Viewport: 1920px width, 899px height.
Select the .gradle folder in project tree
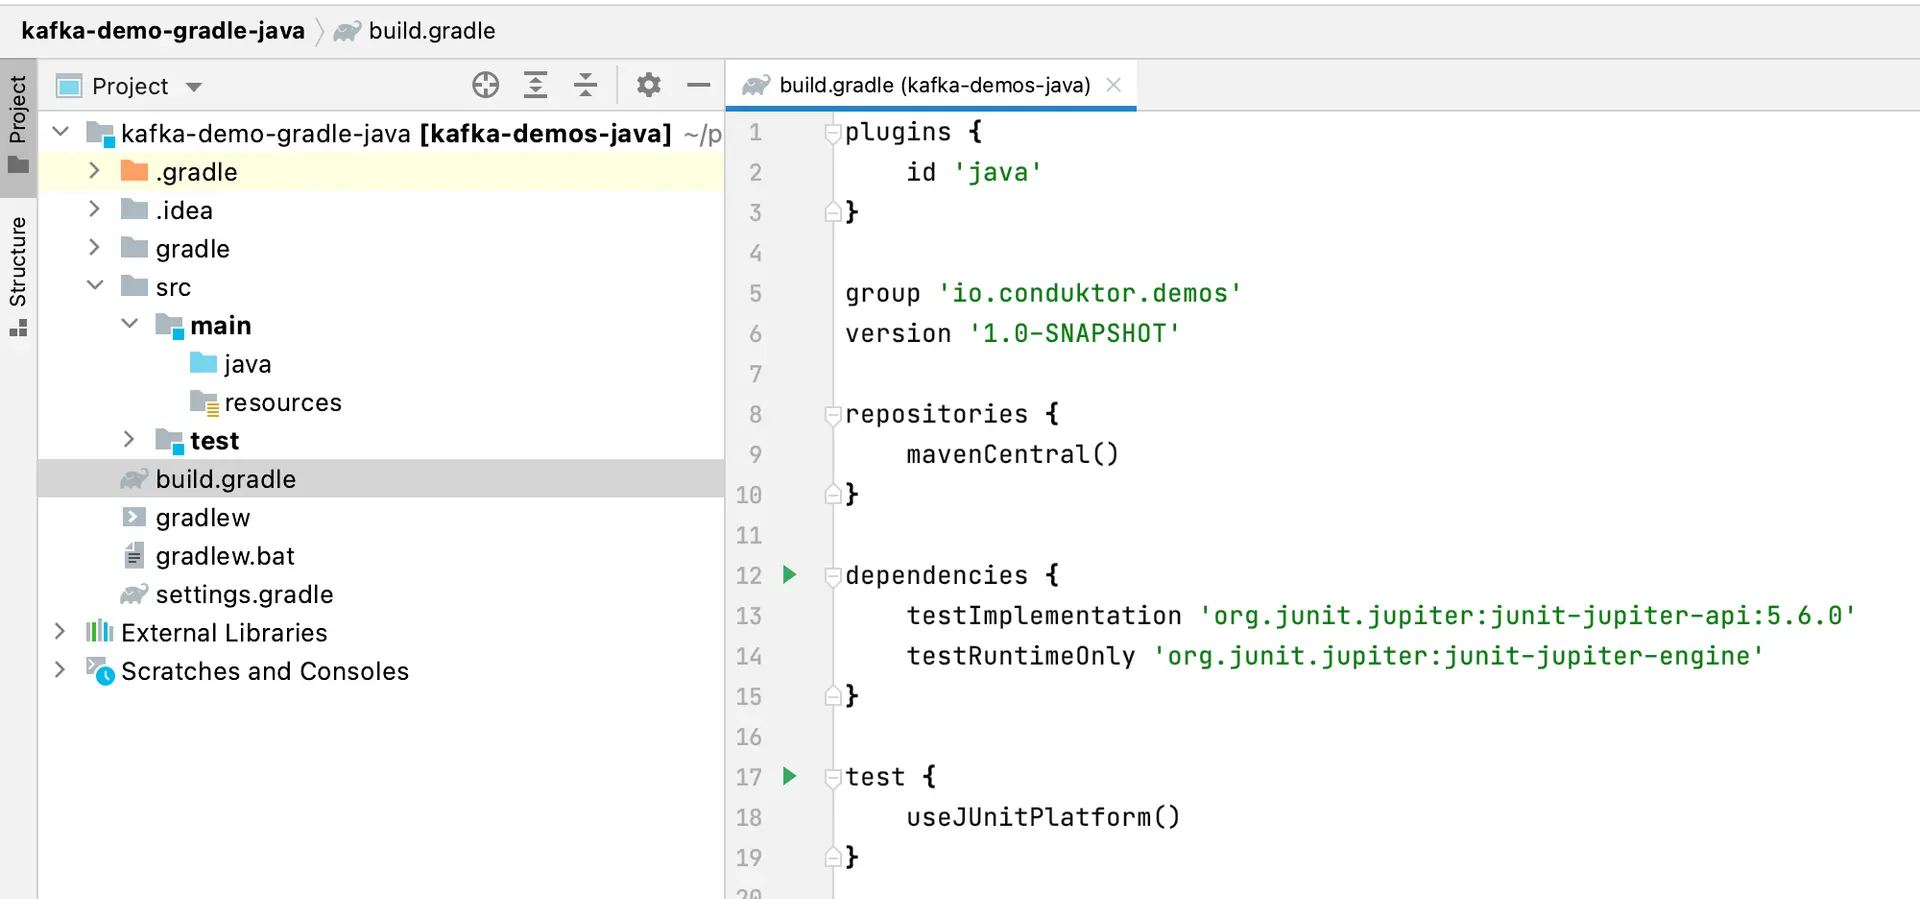click(x=380, y=172)
